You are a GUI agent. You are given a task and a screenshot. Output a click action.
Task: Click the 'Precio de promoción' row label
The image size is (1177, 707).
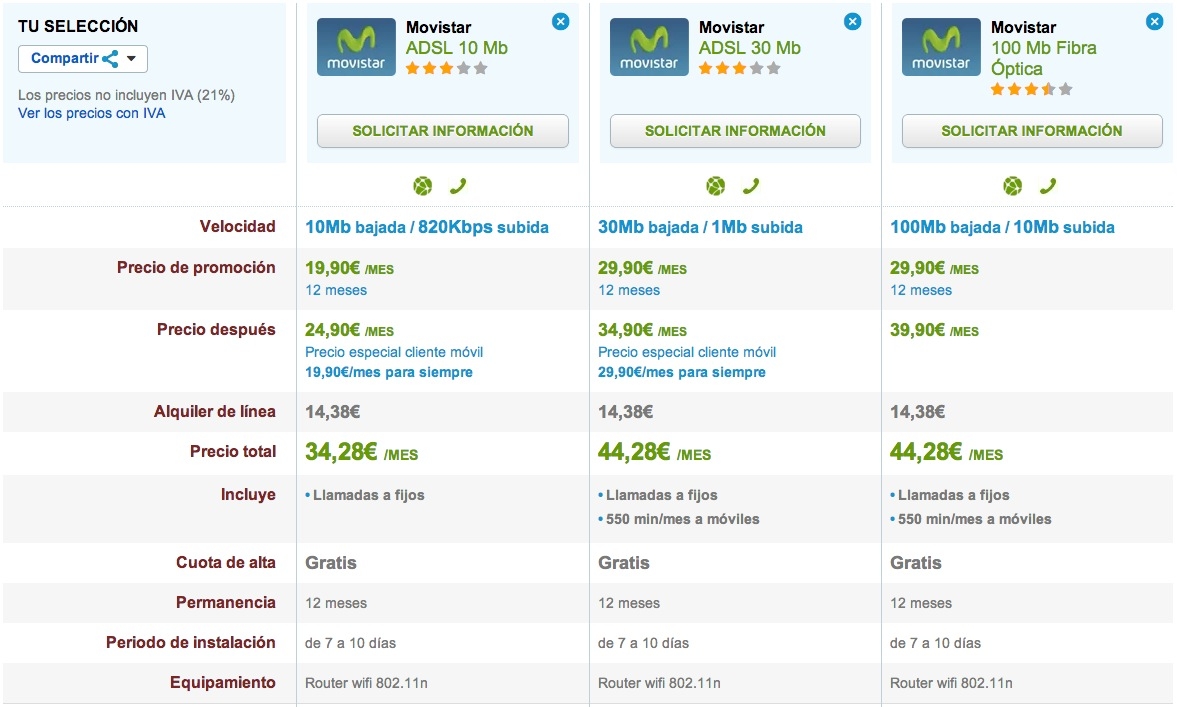click(x=196, y=268)
